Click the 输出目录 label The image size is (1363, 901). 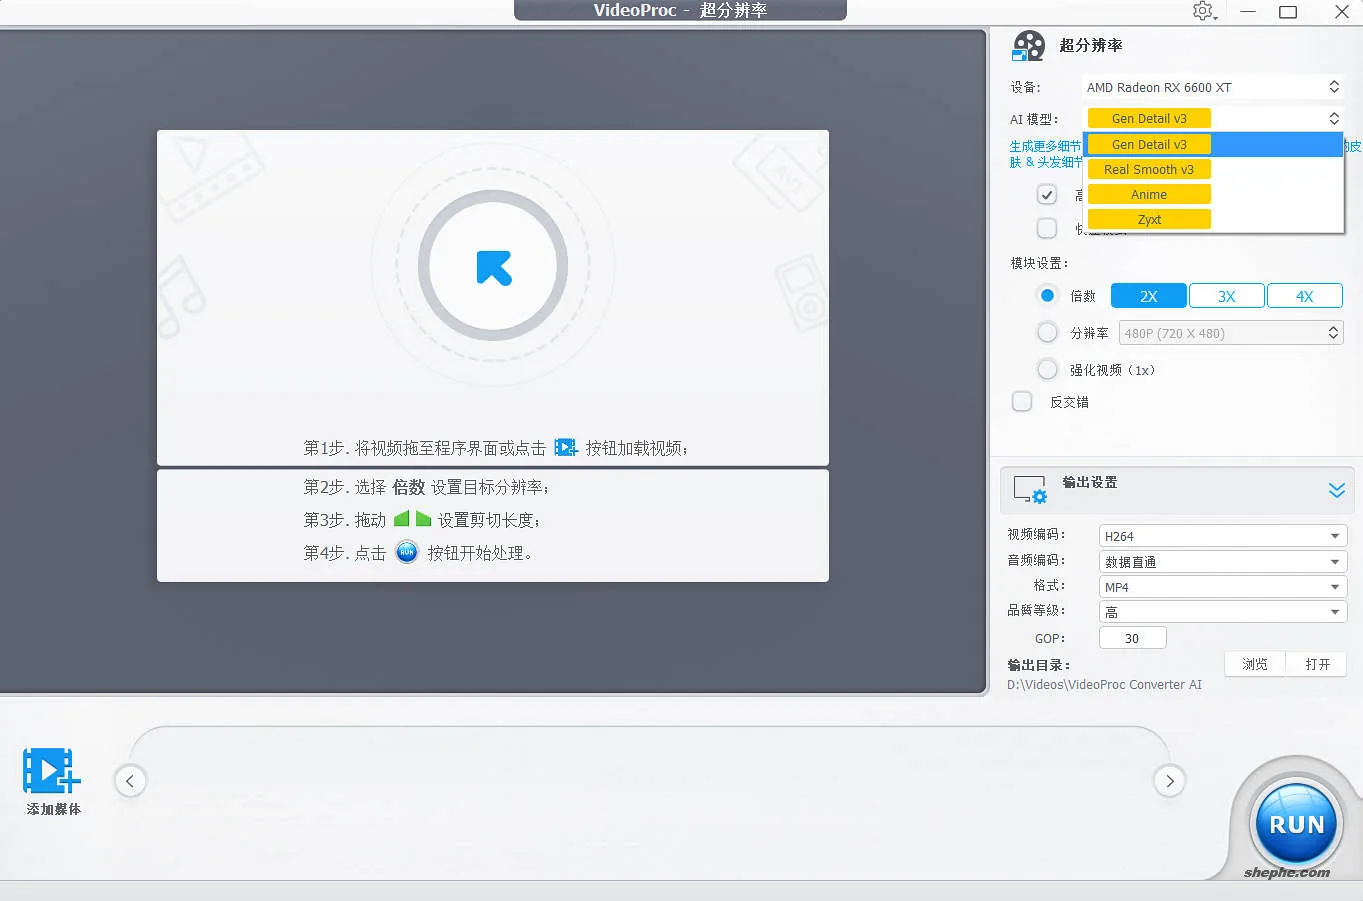coord(1039,665)
